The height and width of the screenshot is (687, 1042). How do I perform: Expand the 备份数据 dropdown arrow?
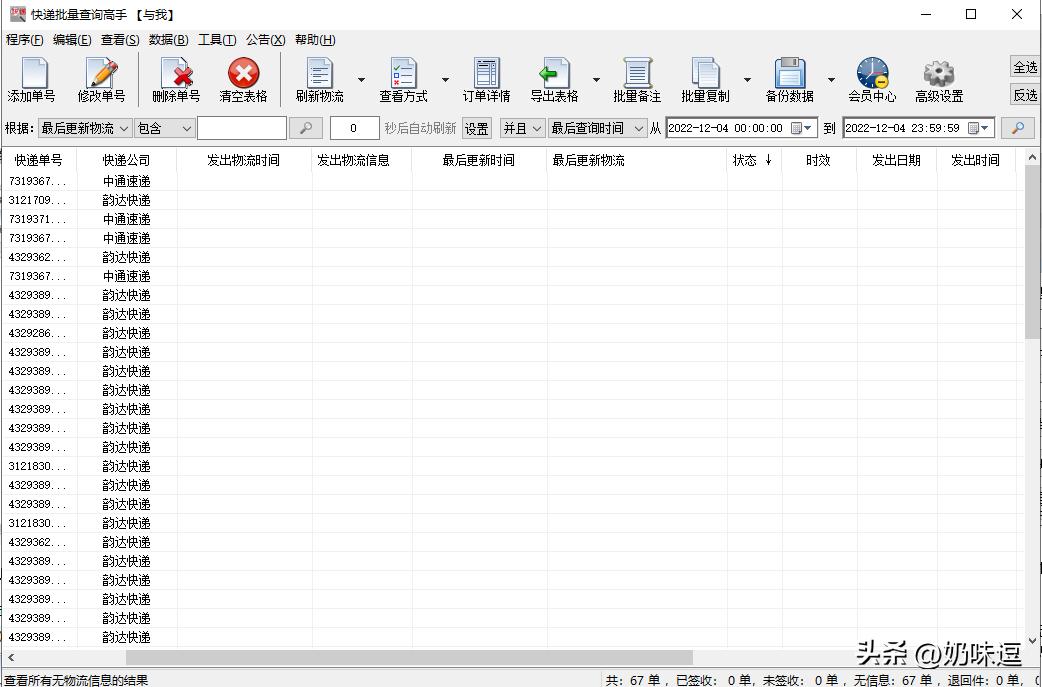[x=831, y=80]
